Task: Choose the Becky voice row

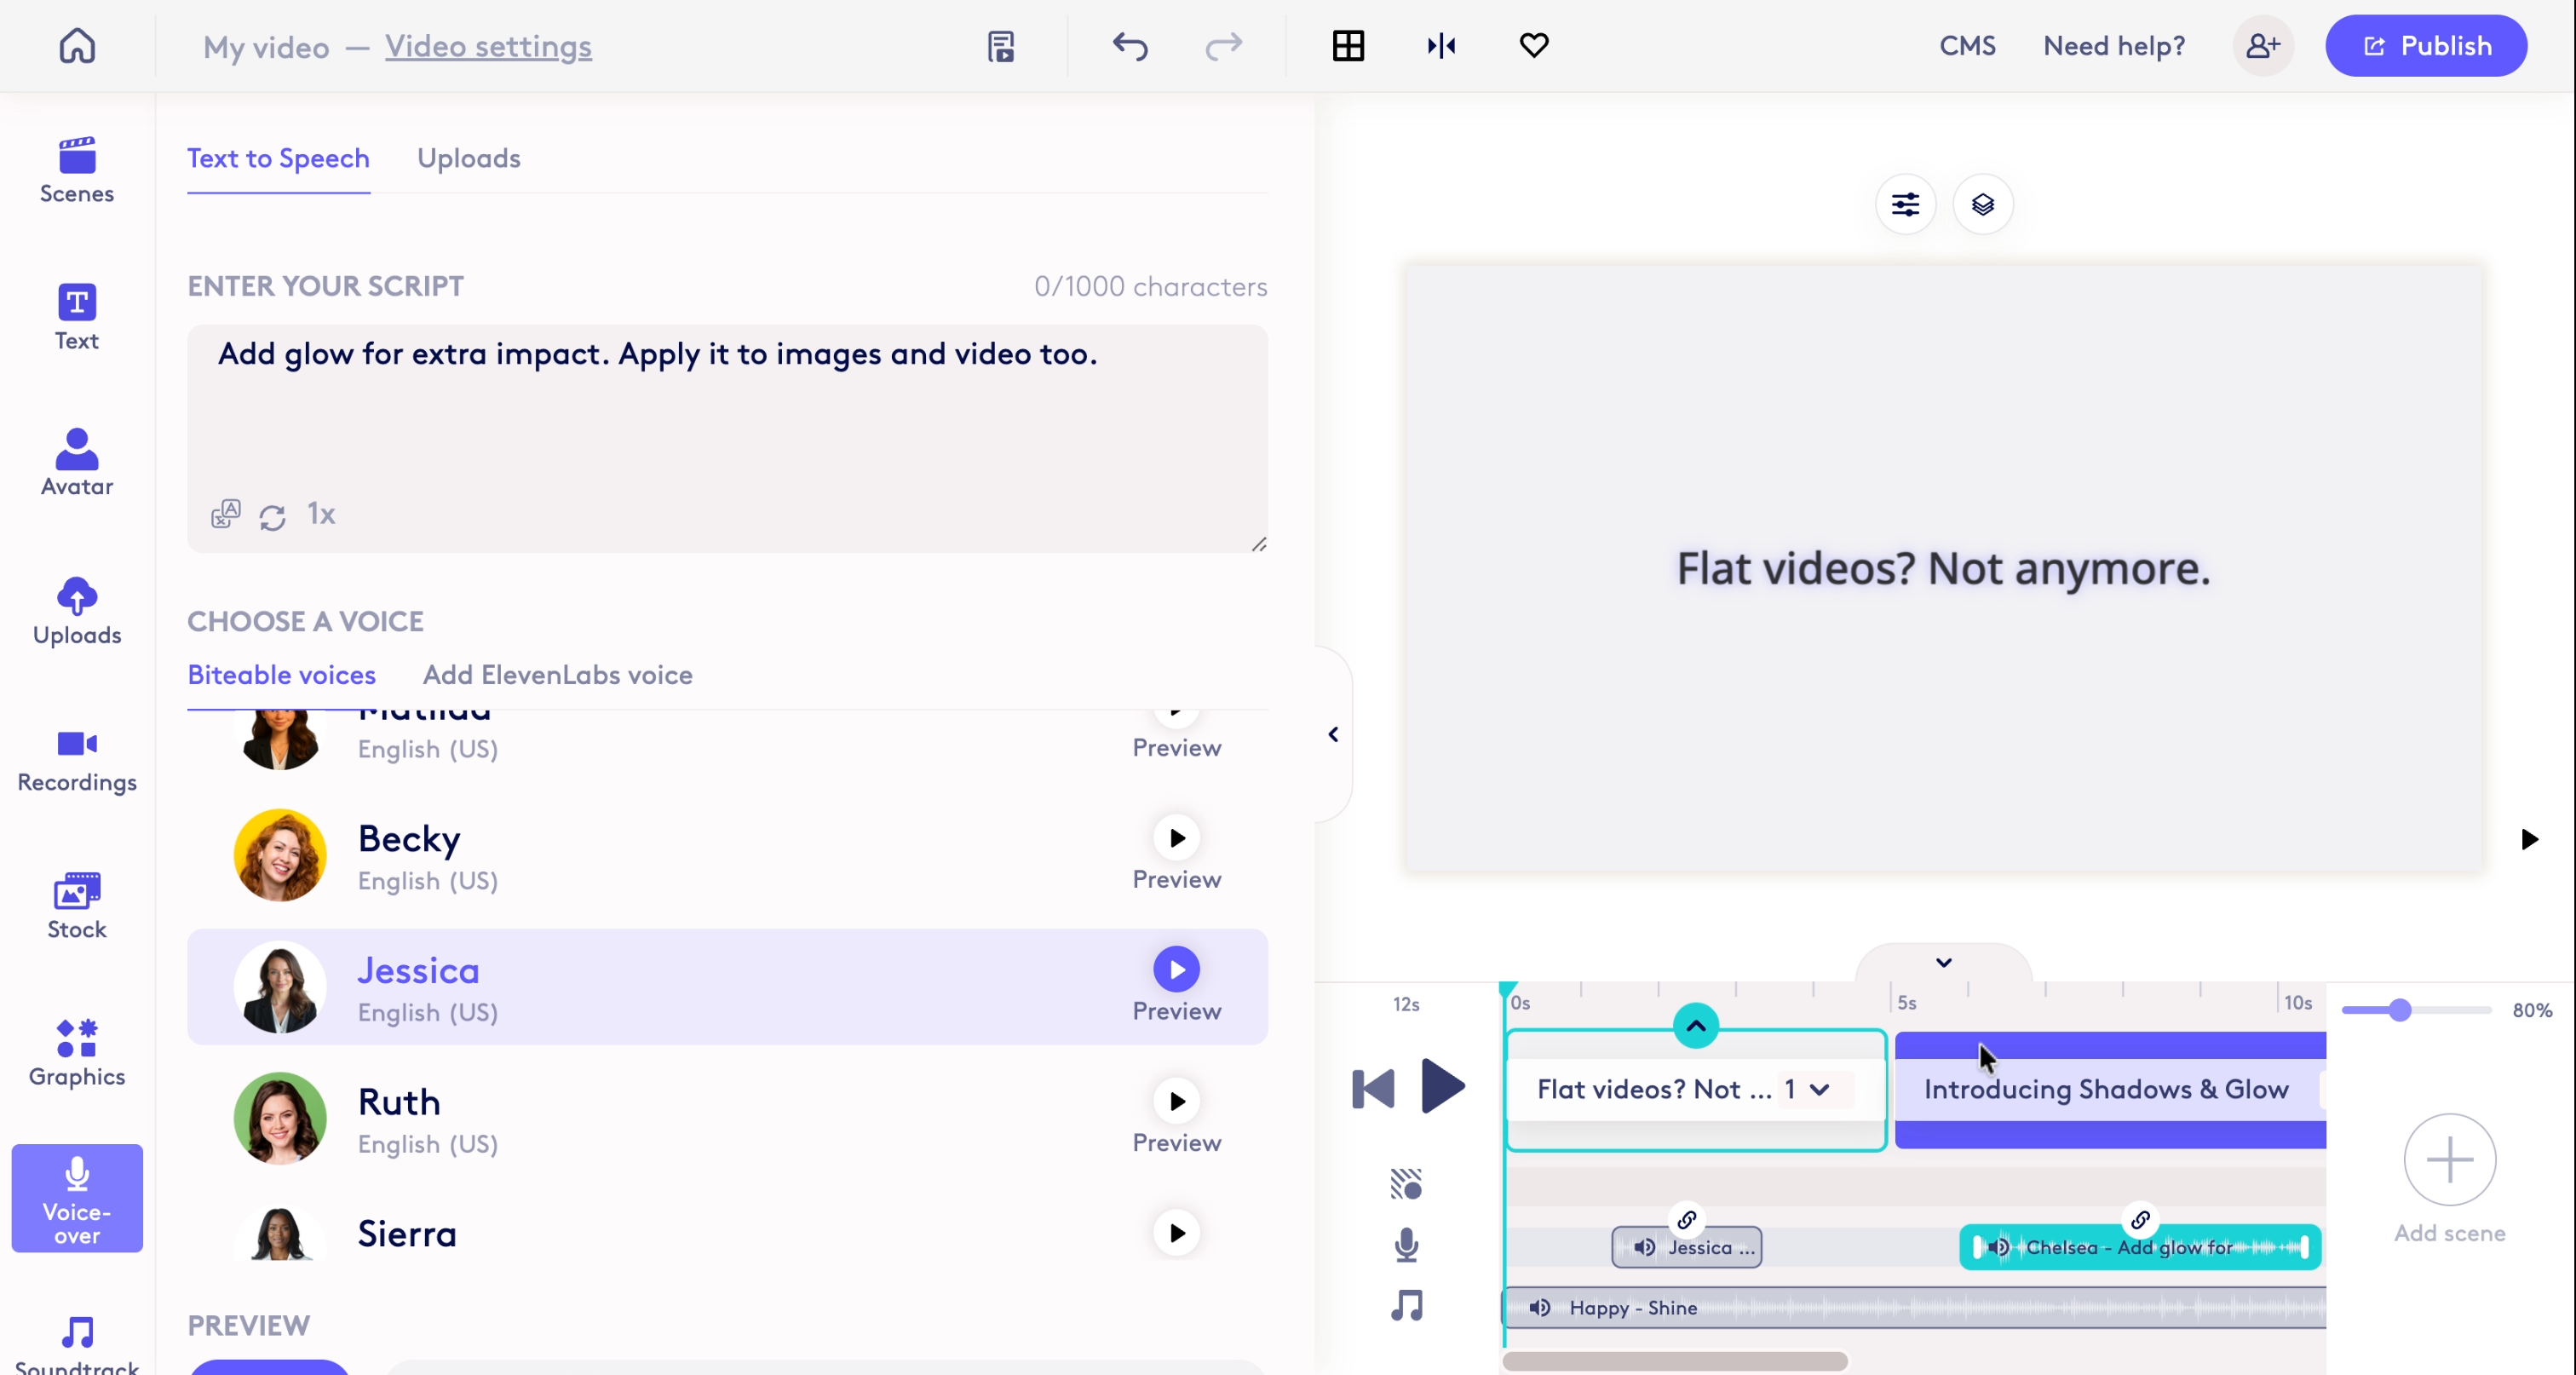Action: point(727,855)
